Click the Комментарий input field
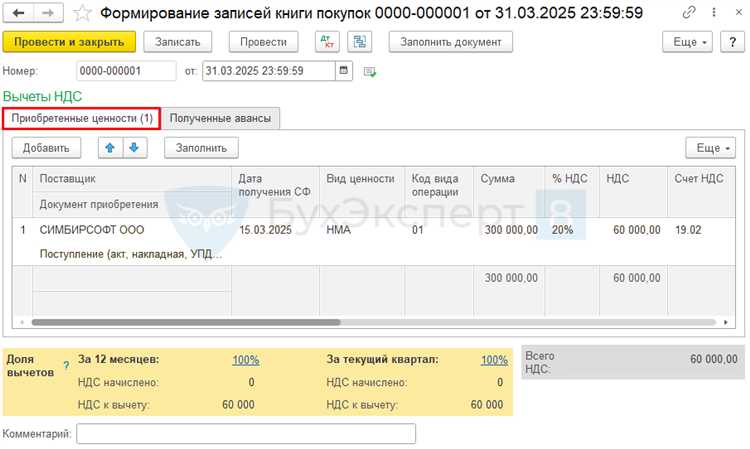 (x=246, y=434)
